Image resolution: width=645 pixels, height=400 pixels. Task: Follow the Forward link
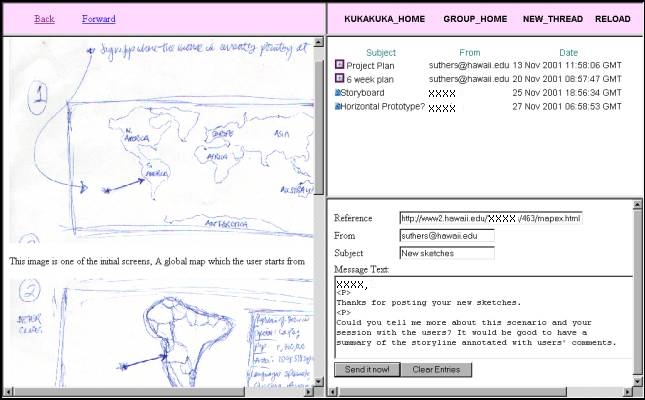pos(98,19)
